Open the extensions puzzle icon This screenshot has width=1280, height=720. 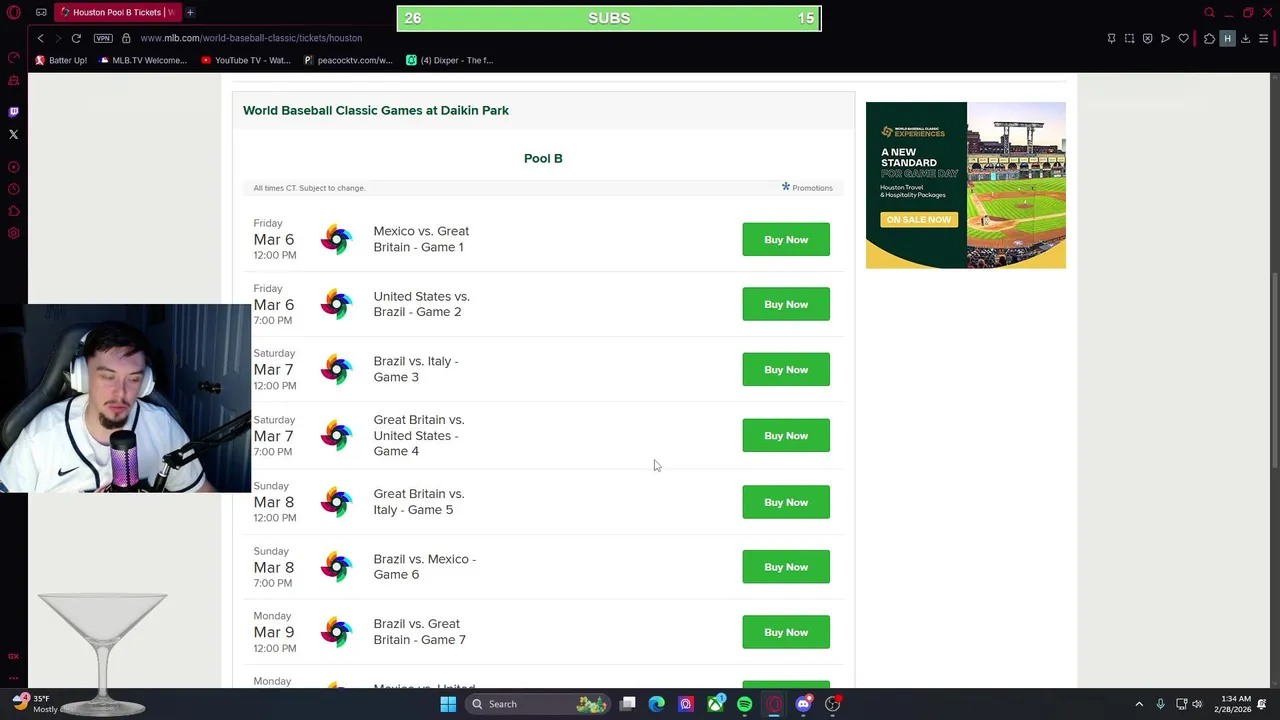click(x=1209, y=38)
